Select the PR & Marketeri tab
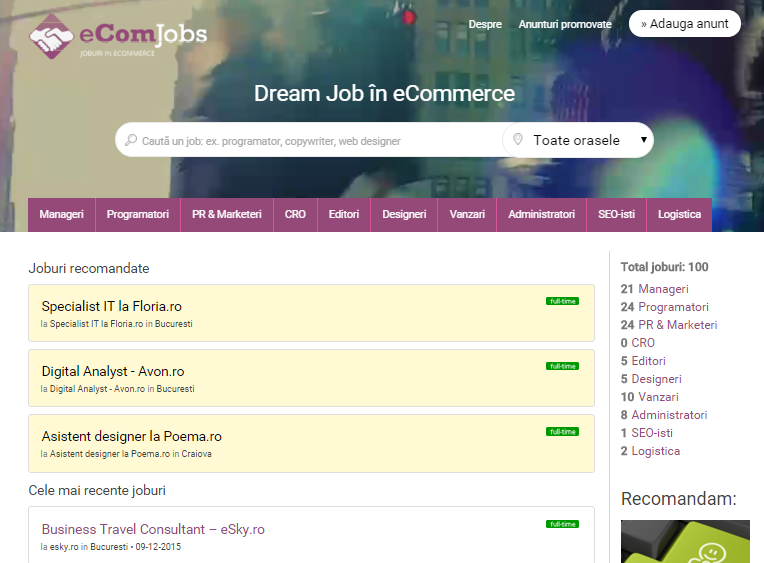The width and height of the screenshot is (764, 563). click(x=227, y=214)
